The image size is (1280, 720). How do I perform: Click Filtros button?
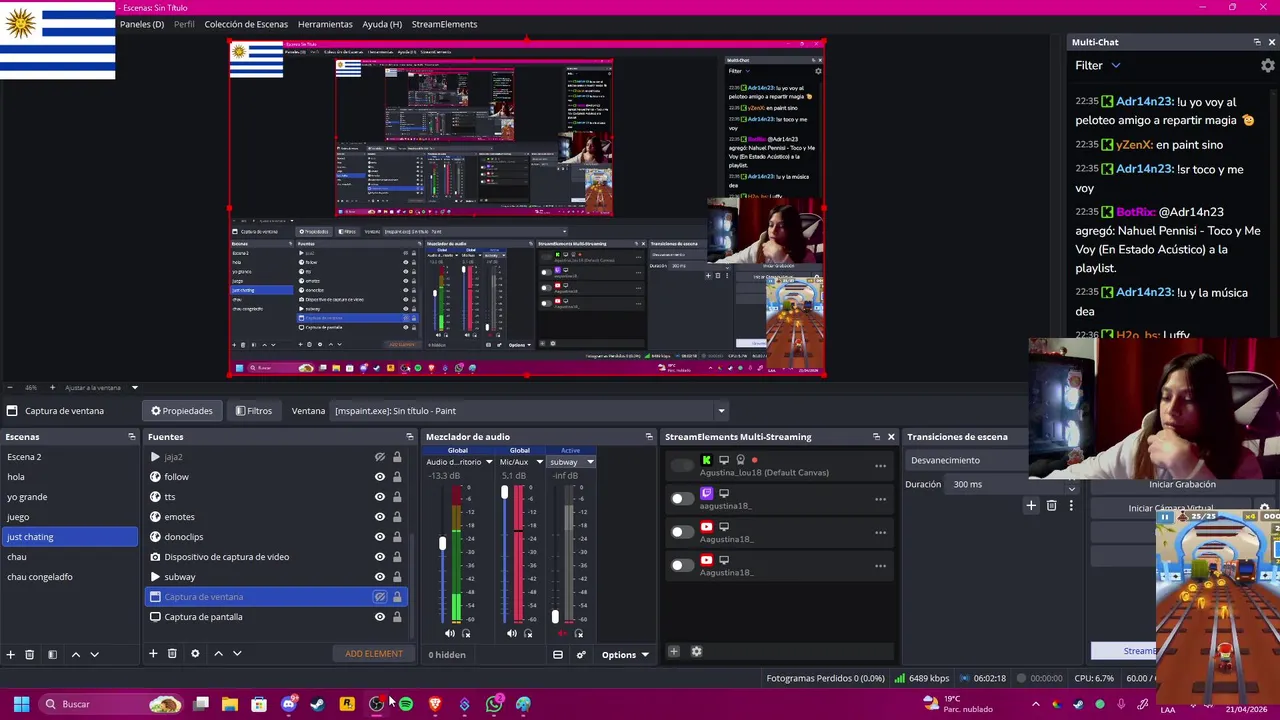pos(253,411)
